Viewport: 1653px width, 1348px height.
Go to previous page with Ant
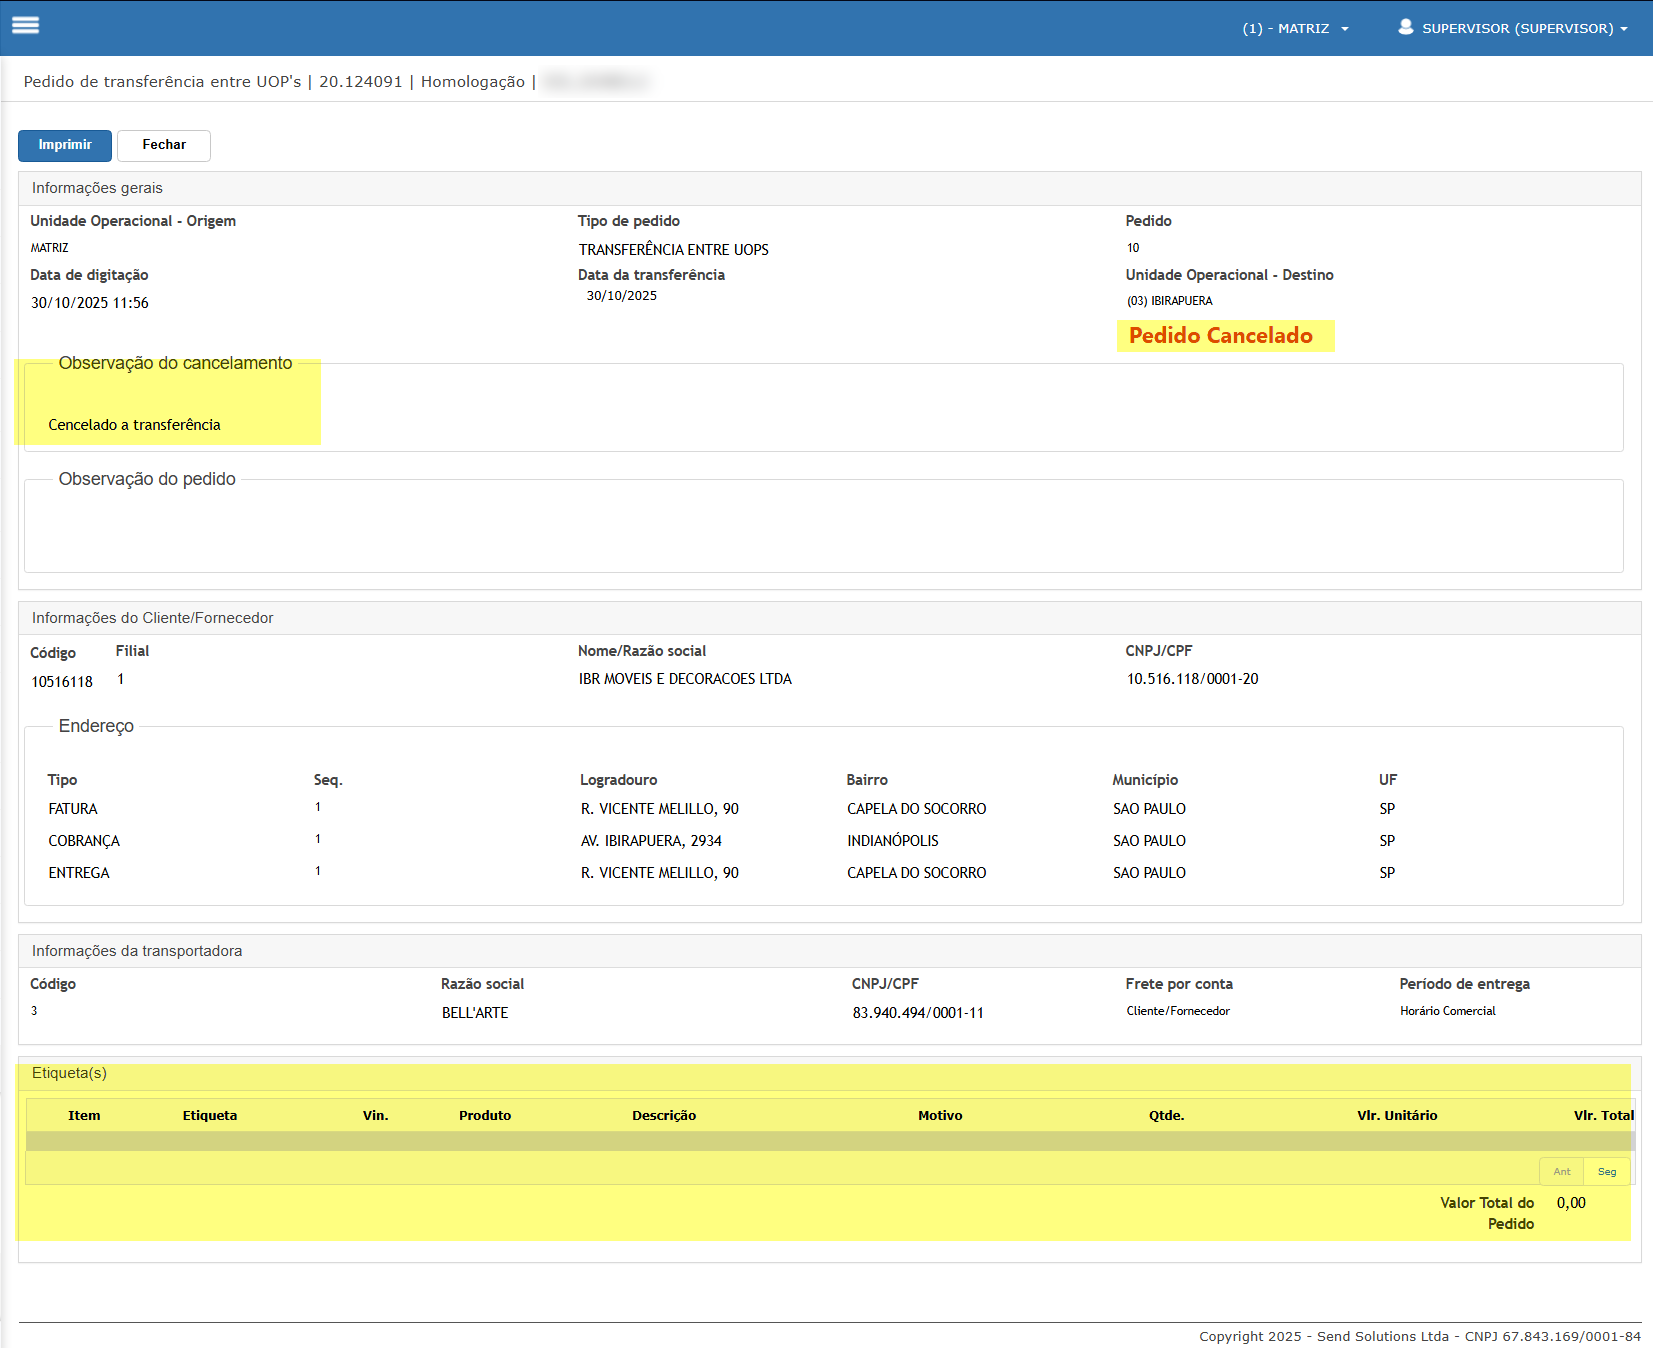tap(1561, 1171)
